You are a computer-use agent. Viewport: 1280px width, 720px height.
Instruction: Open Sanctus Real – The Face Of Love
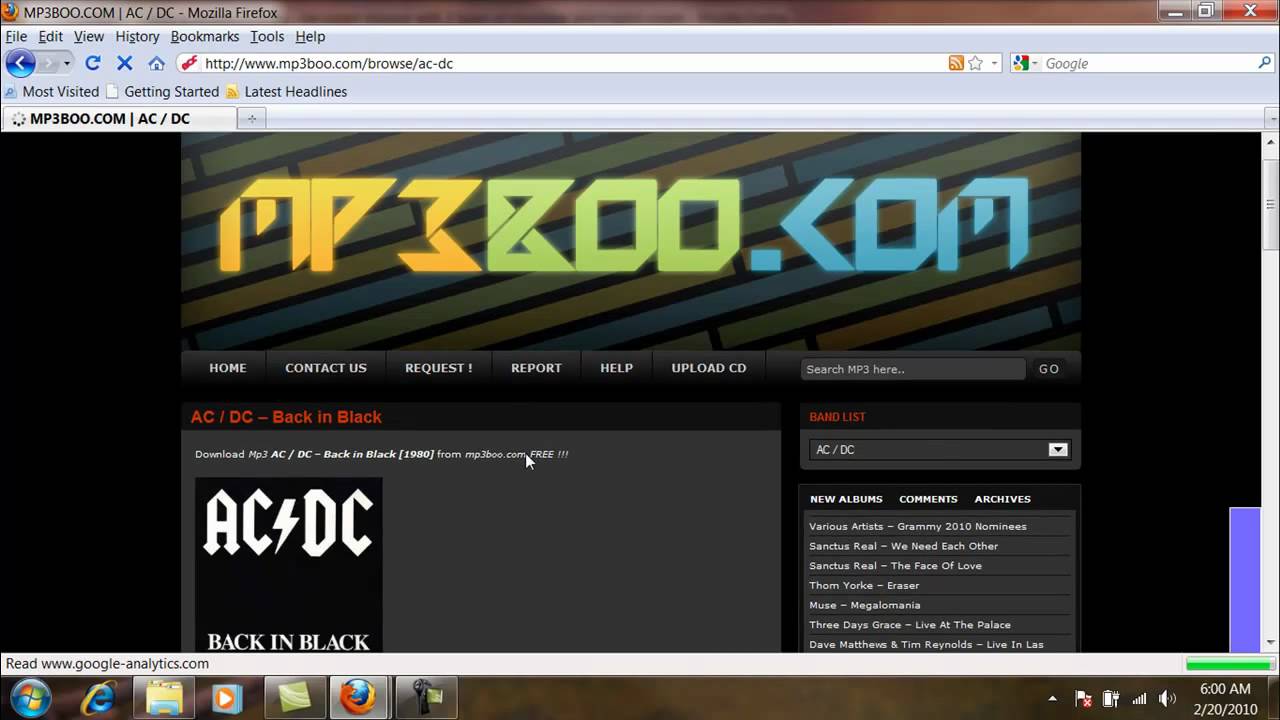click(895, 566)
